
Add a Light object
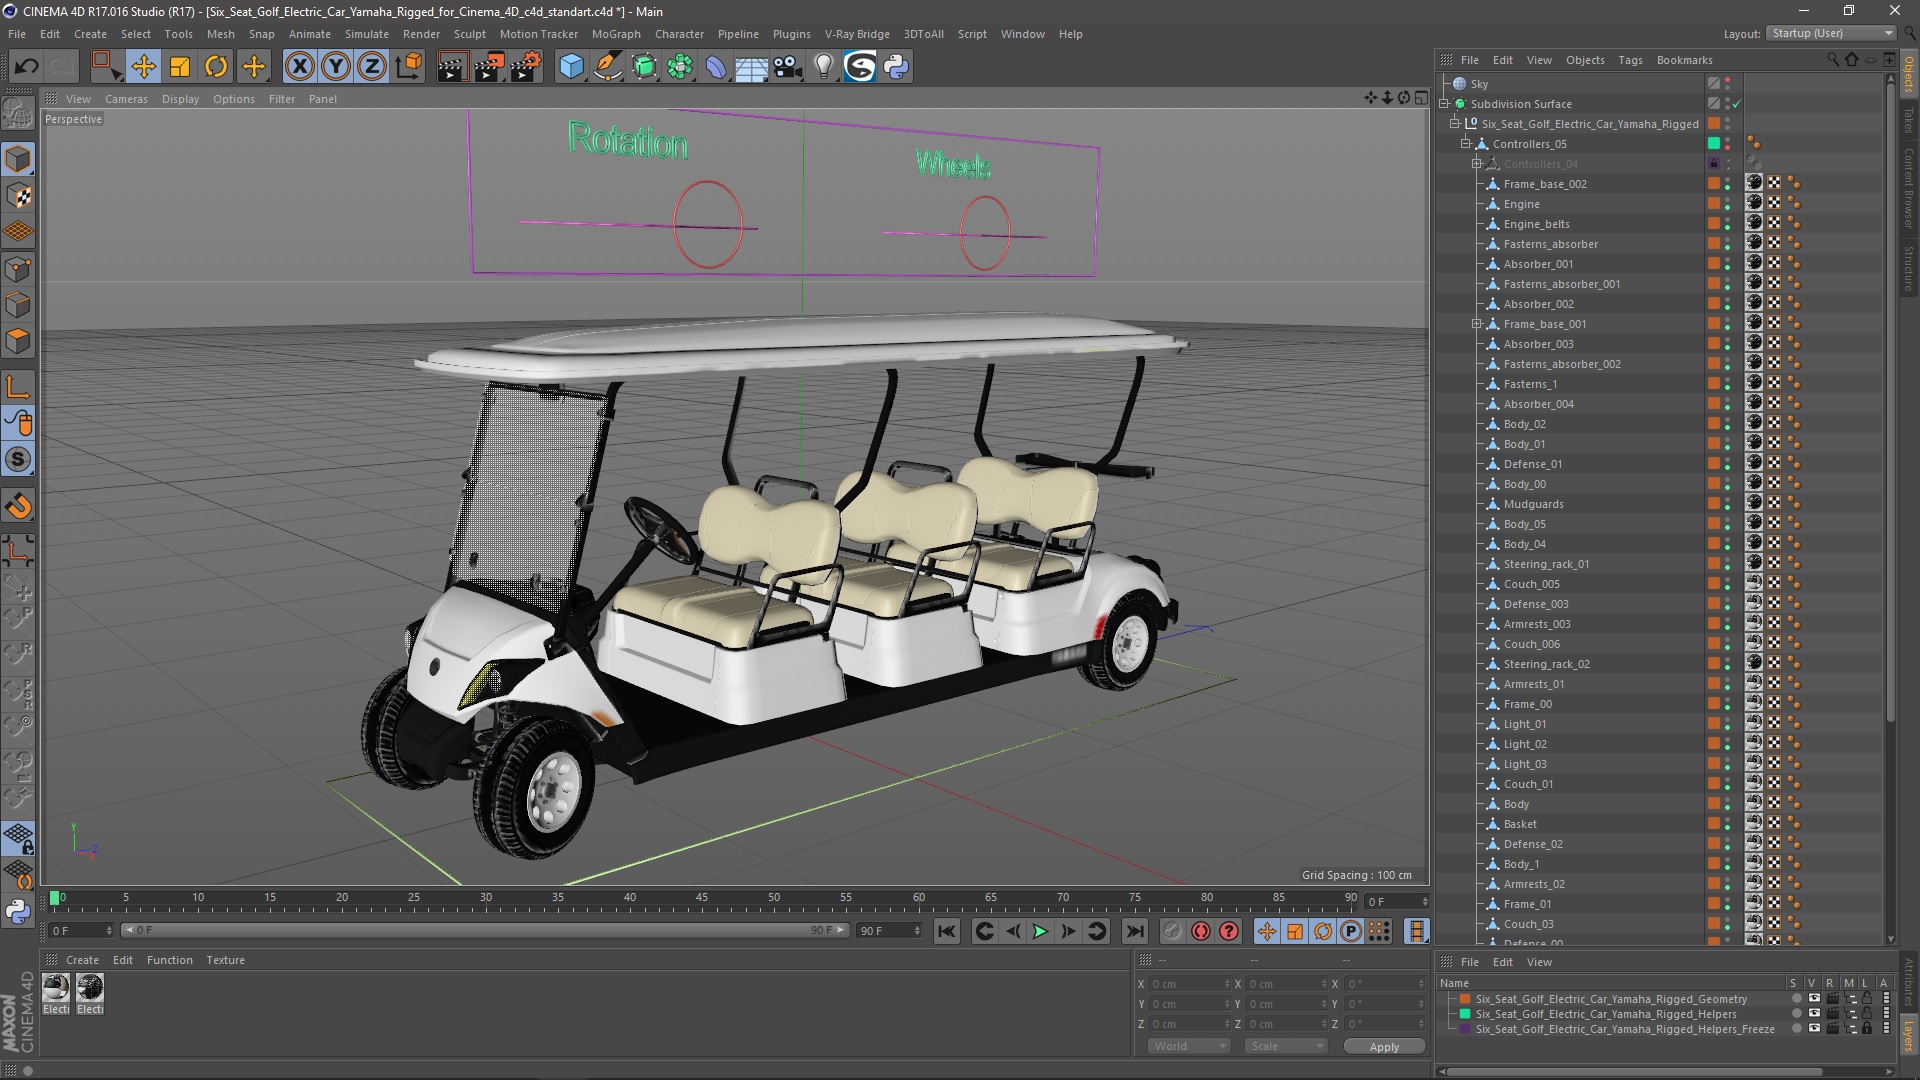[x=823, y=67]
